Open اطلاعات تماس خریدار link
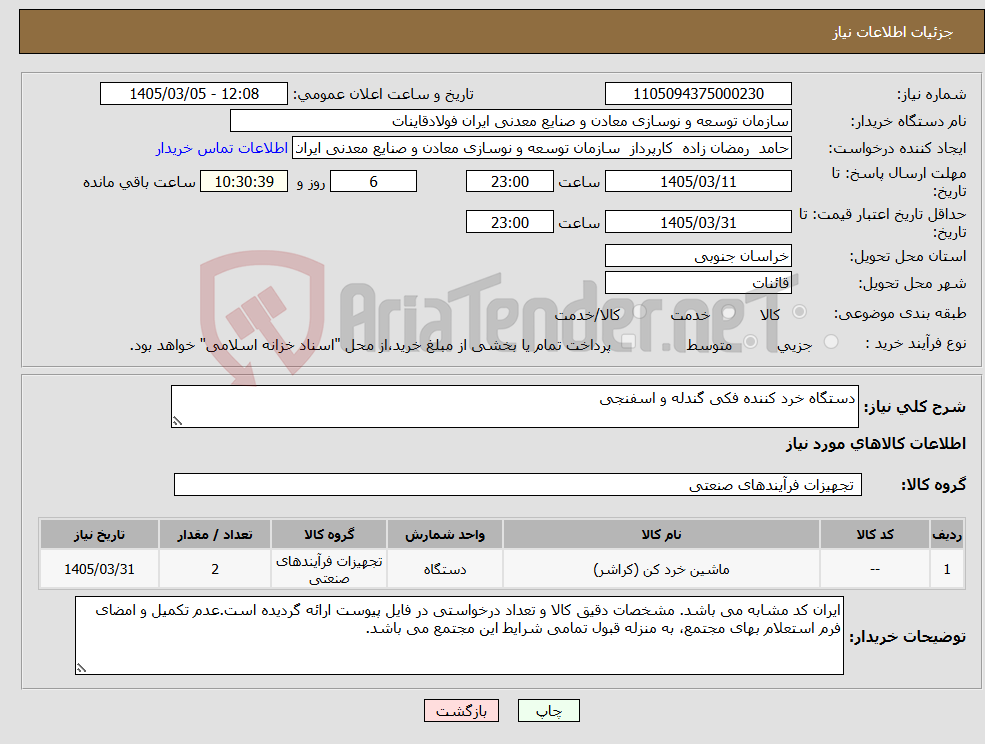Image resolution: width=985 pixels, height=744 pixels. pyautogui.click(x=222, y=148)
